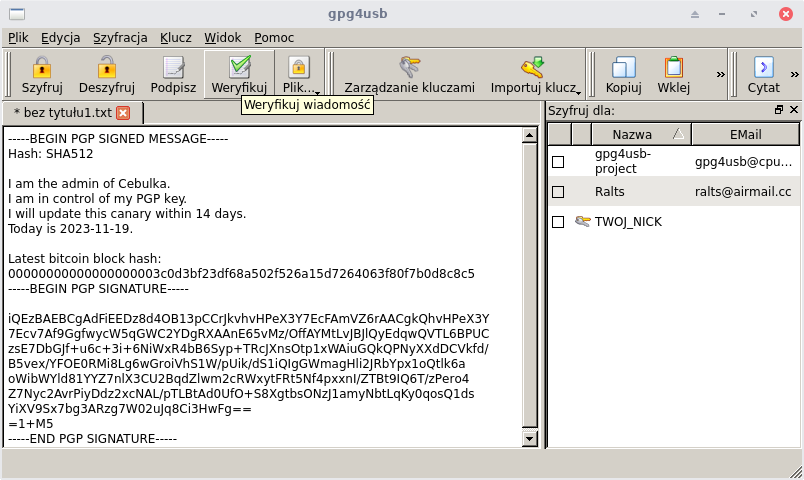Click the BEGIN PGP SIGNED MESSAGE line
Screen dimensions: 804x480
tap(118, 139)
